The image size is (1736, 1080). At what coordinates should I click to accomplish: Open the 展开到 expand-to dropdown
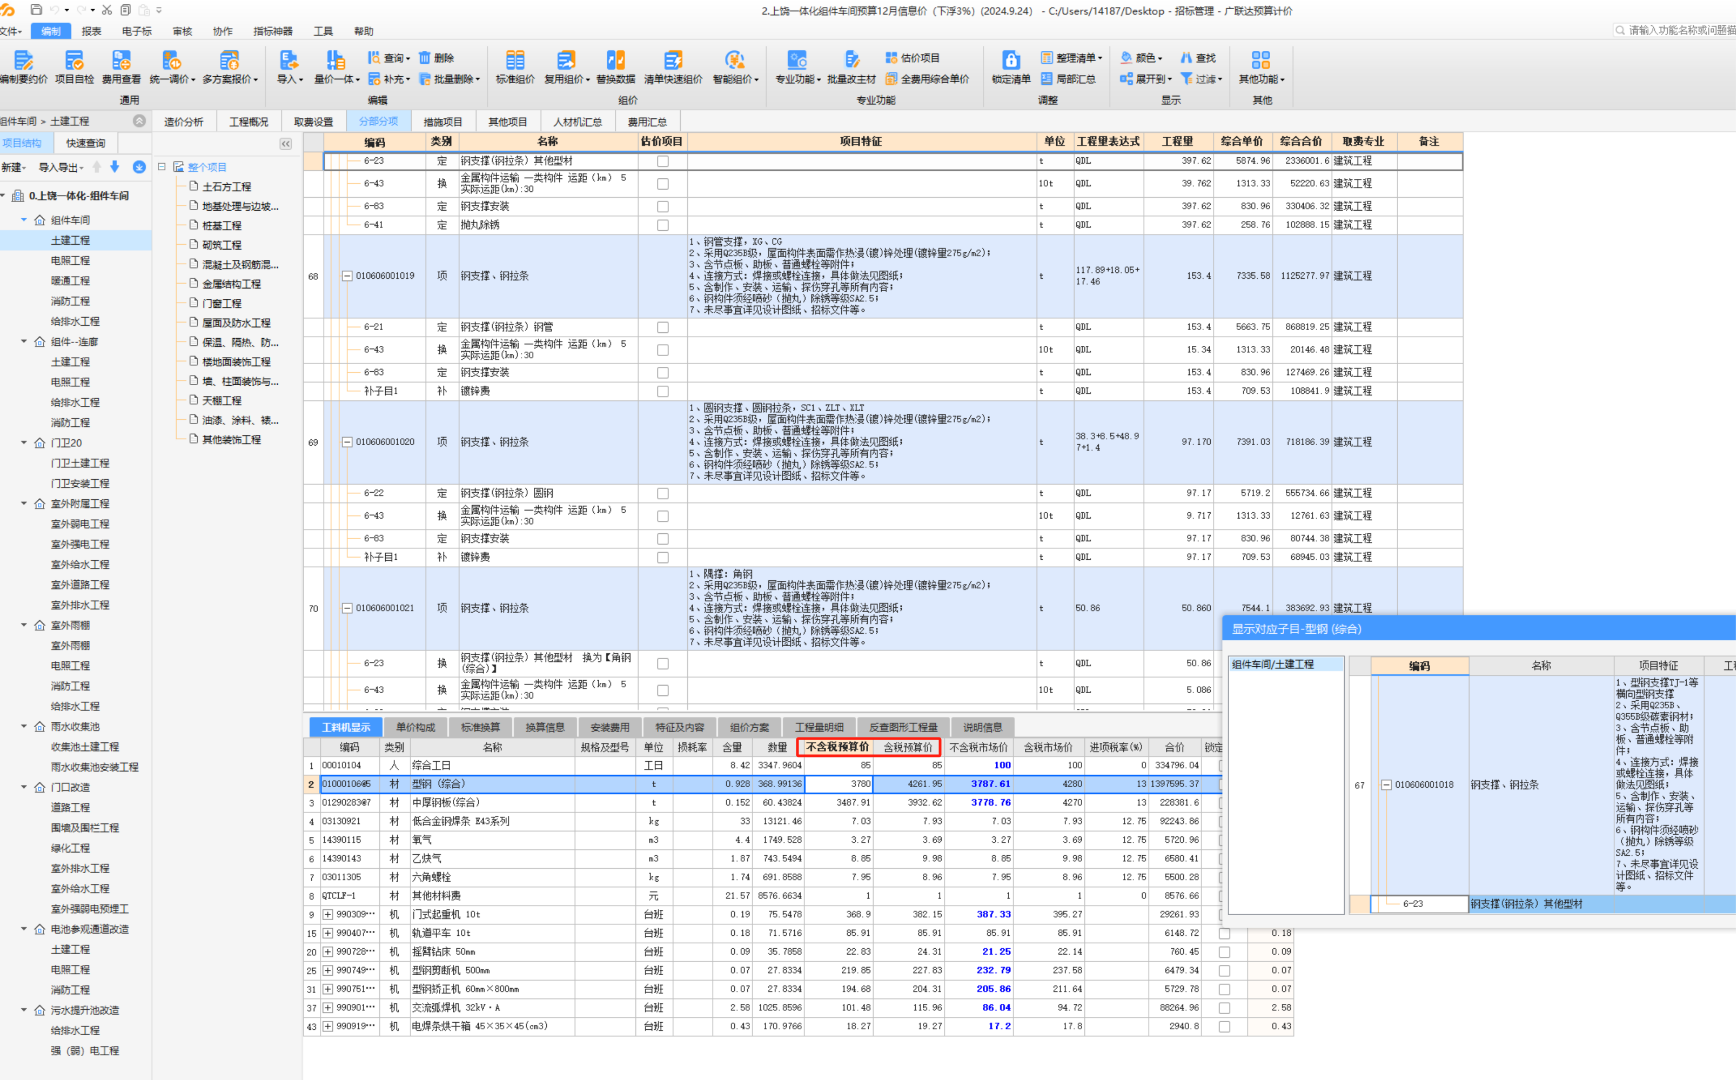coord(1146,78)
